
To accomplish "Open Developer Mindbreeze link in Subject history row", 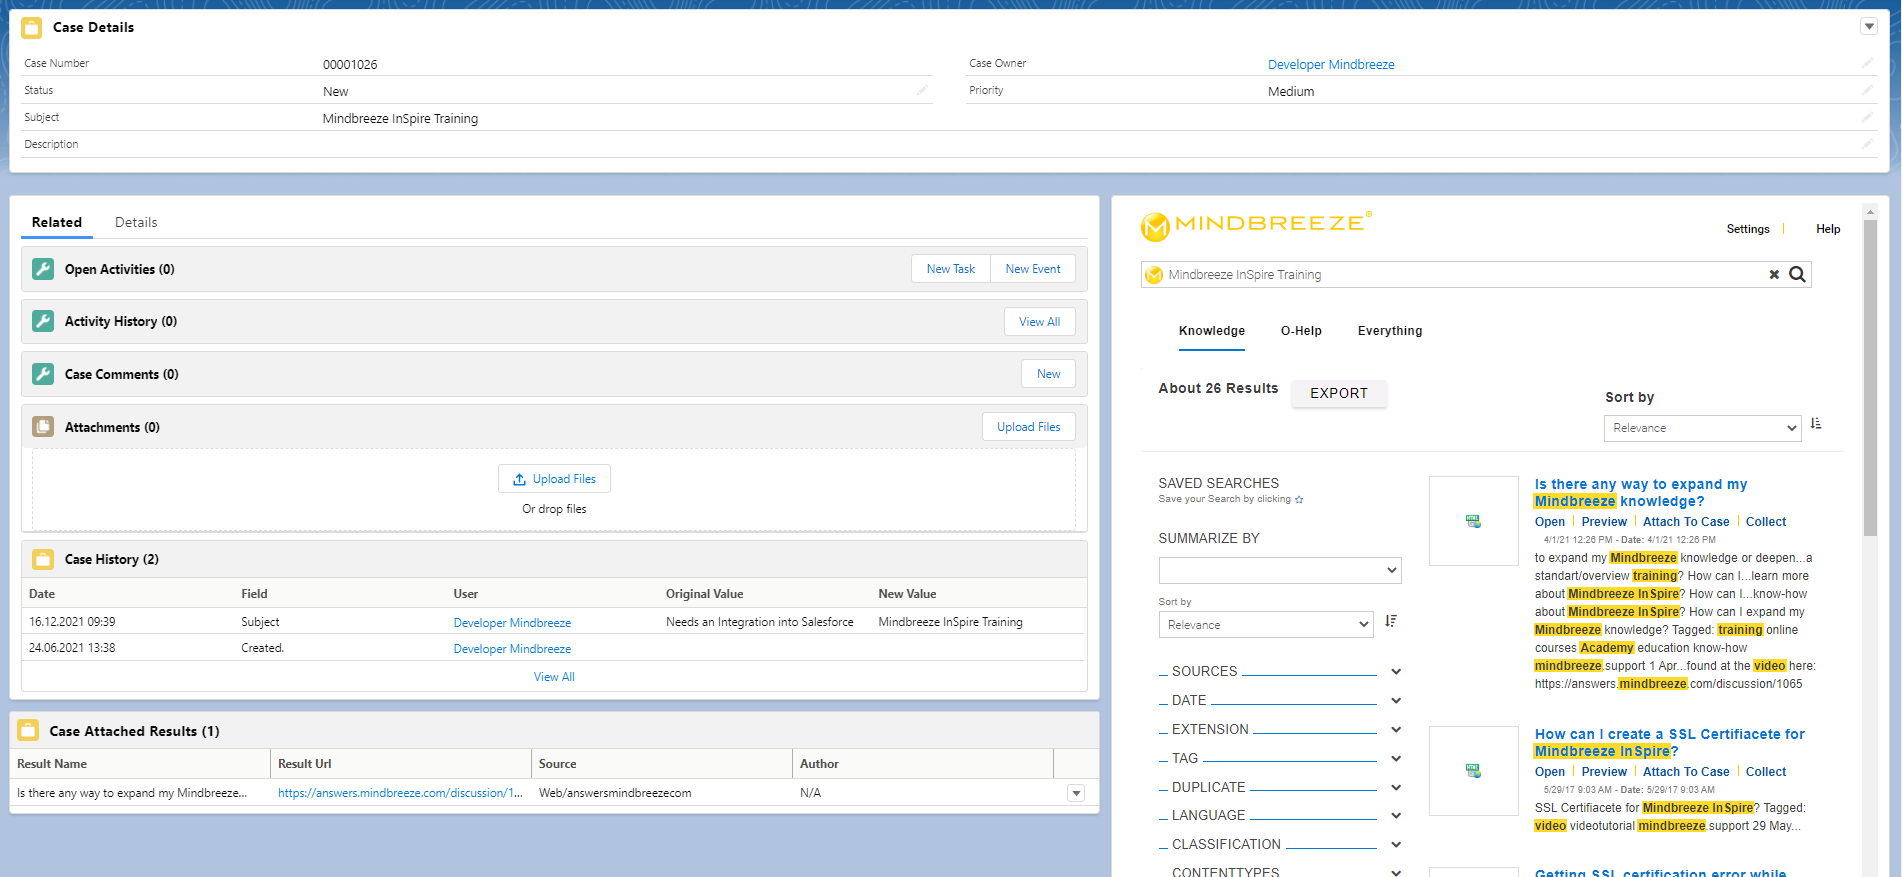I will point(512,622).
